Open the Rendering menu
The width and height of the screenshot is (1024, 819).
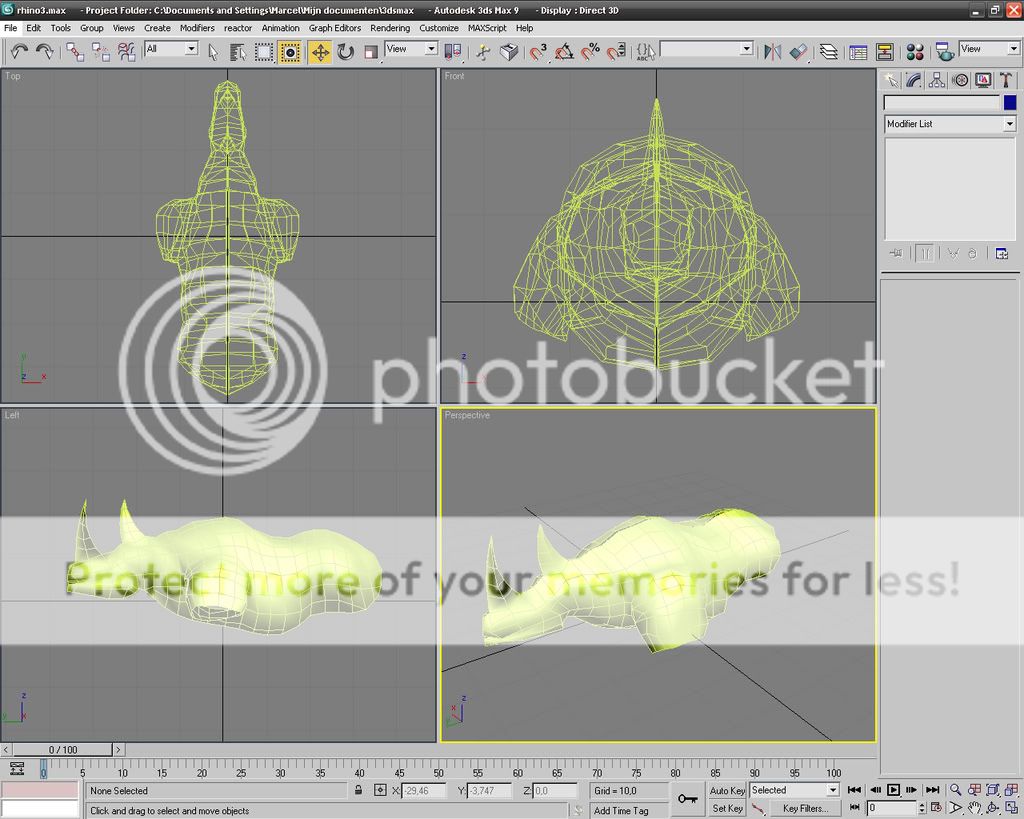(390, 28)
